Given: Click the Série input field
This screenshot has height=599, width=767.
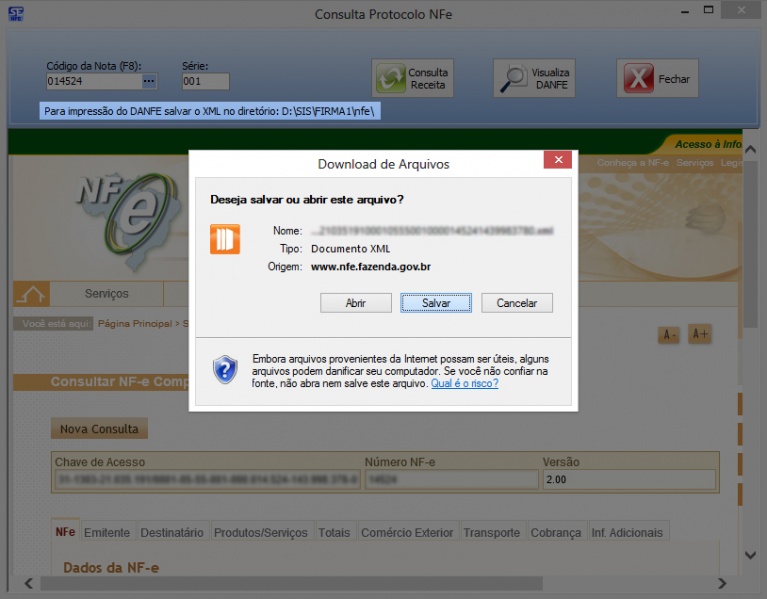Looking at the screenshot, I should (x=205, y=82).
